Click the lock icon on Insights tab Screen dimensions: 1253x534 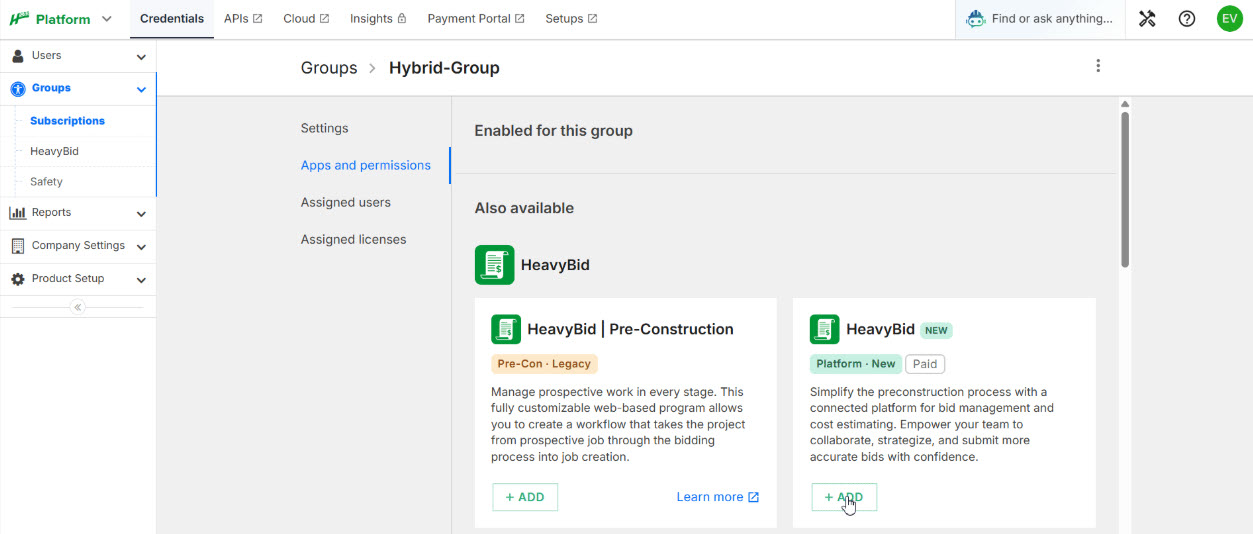[x=402, y=19]
